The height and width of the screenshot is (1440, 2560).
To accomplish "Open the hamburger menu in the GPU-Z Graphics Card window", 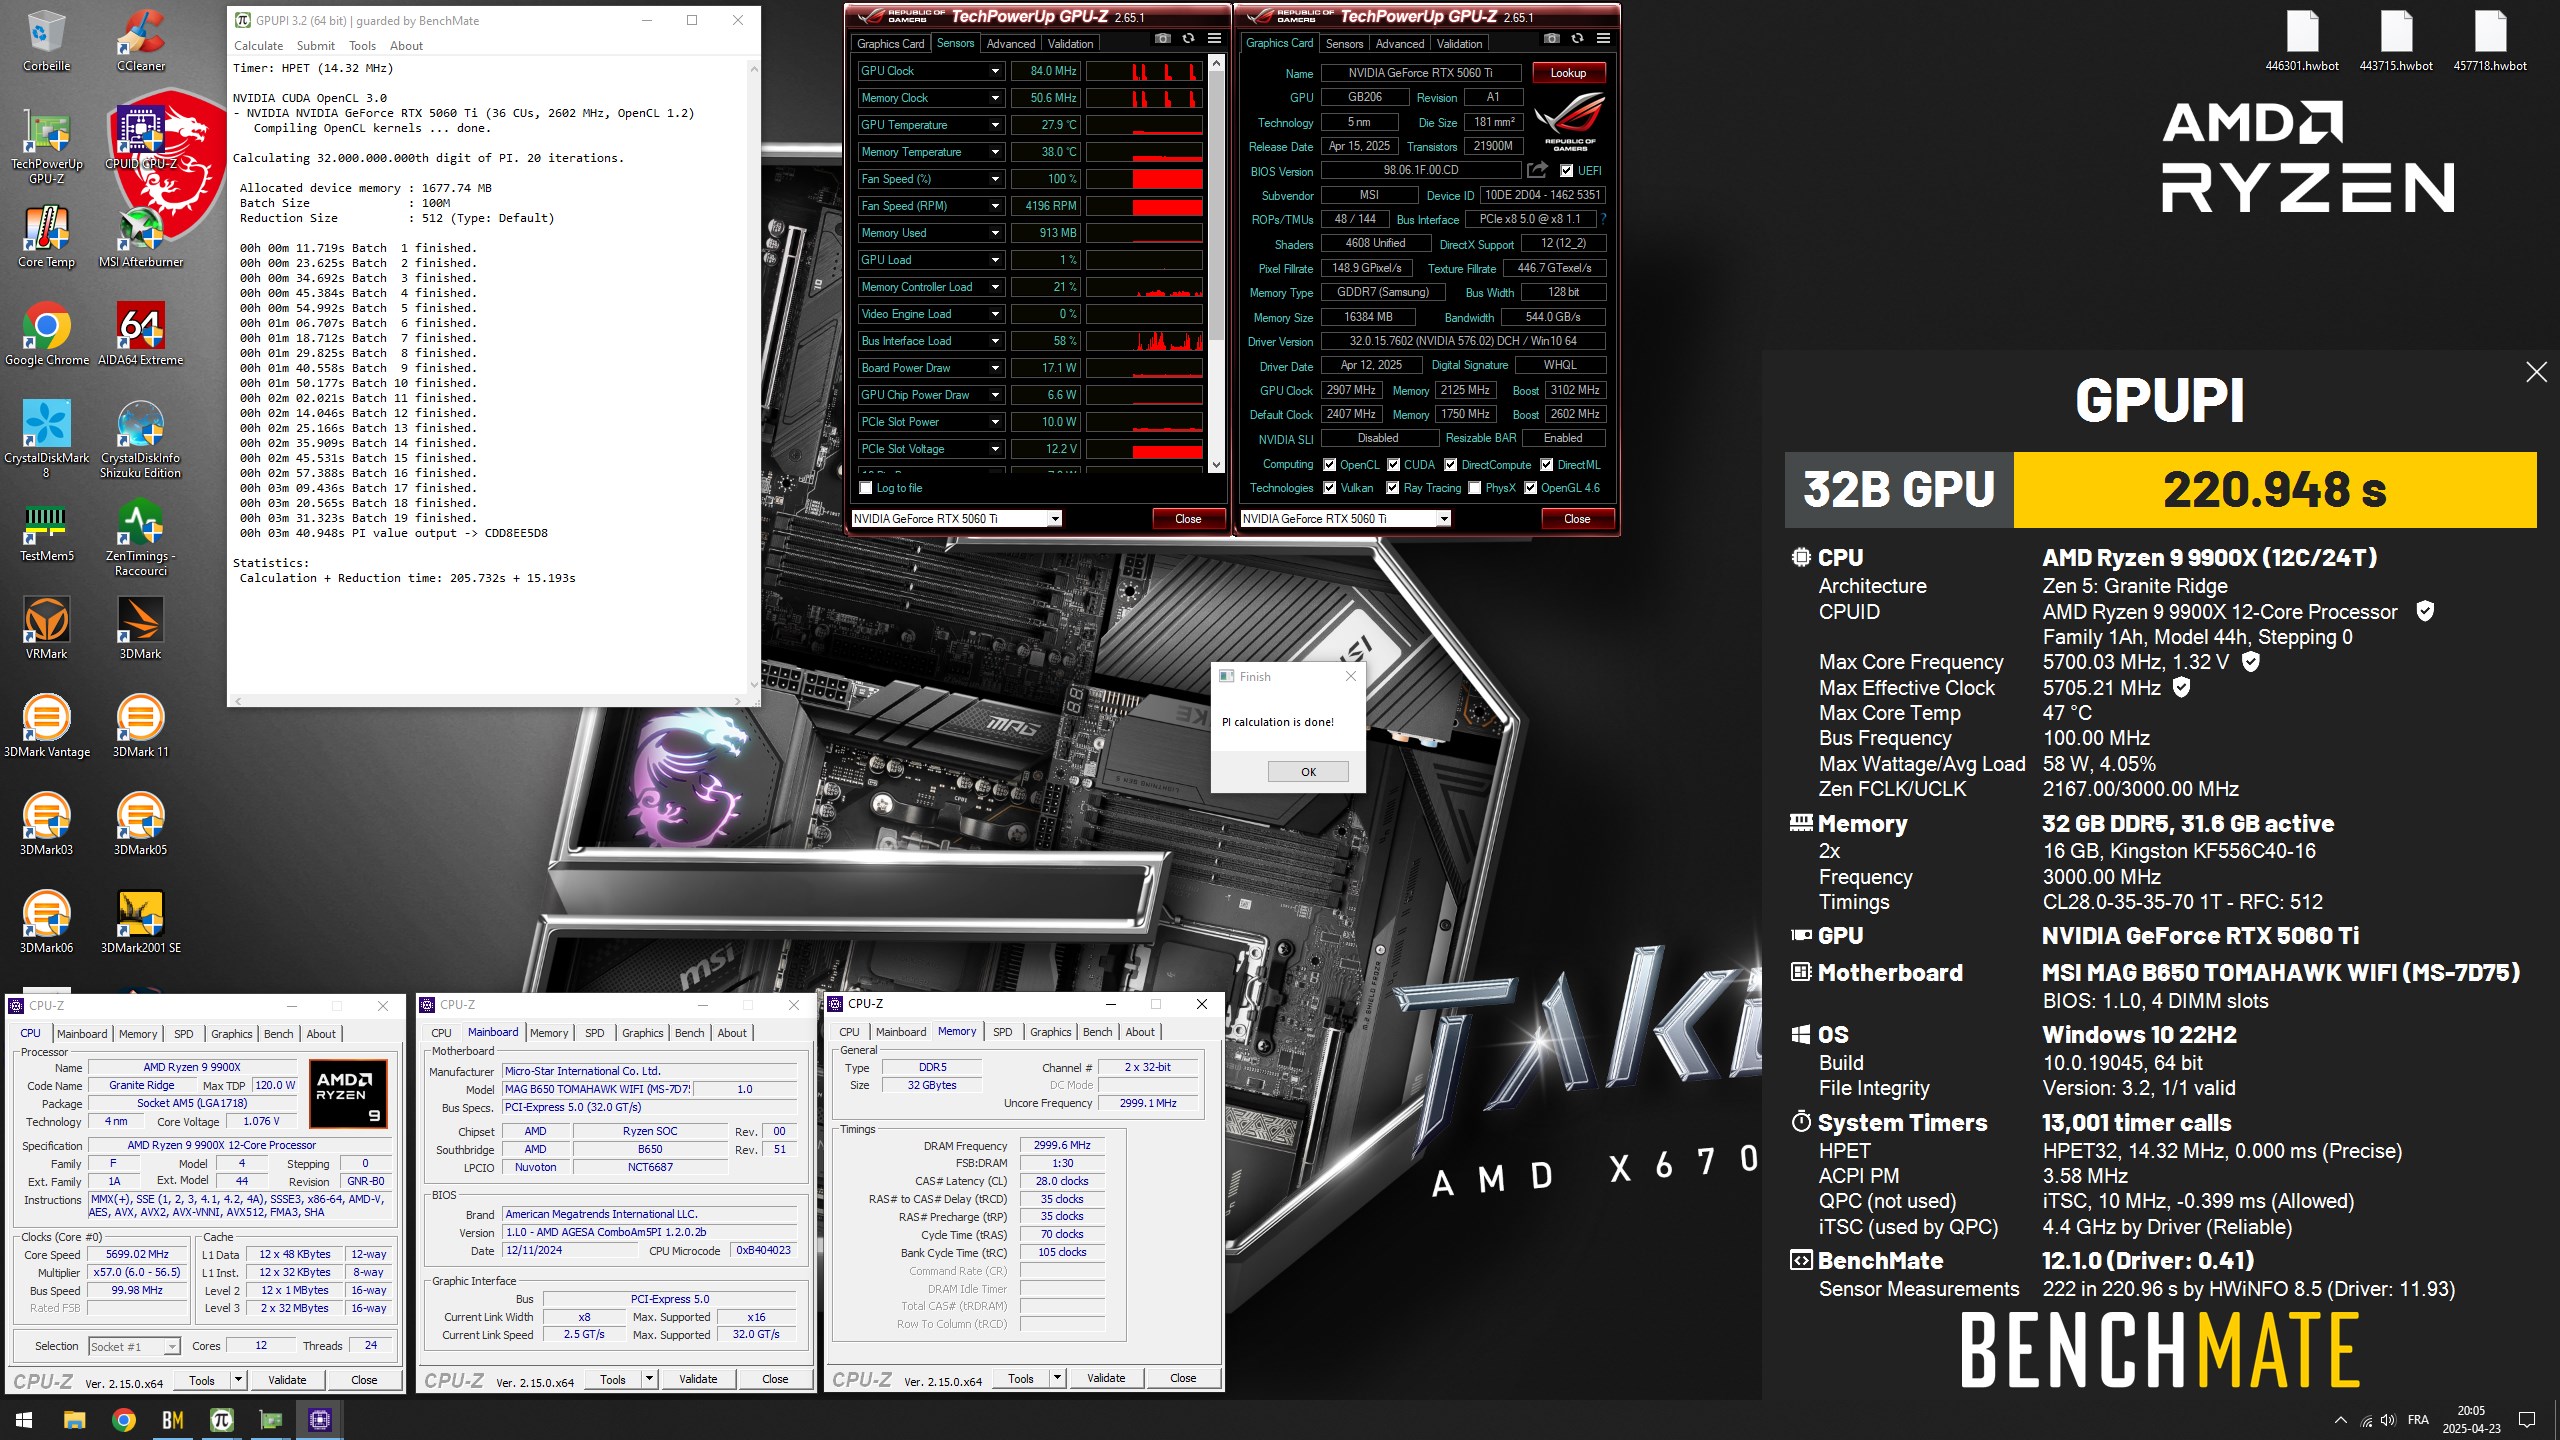I will [1603, 39].
